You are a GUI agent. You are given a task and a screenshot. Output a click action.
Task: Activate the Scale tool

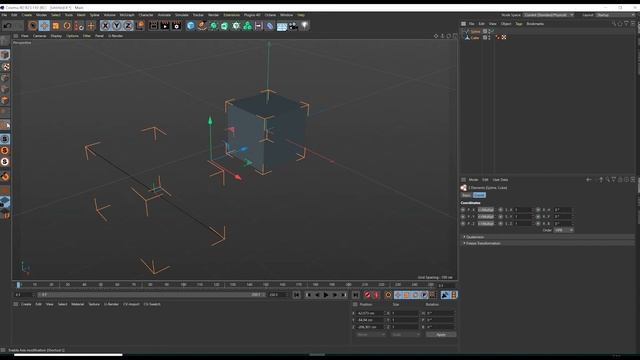tap(56, 26)
